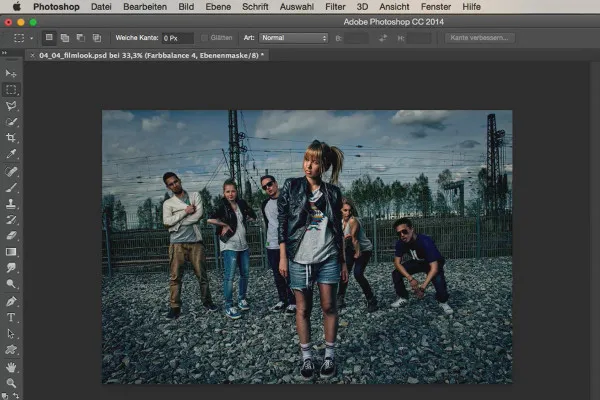The image size is (600, 400).
Task: Select the Zoom tool
Action: point(11,383)
